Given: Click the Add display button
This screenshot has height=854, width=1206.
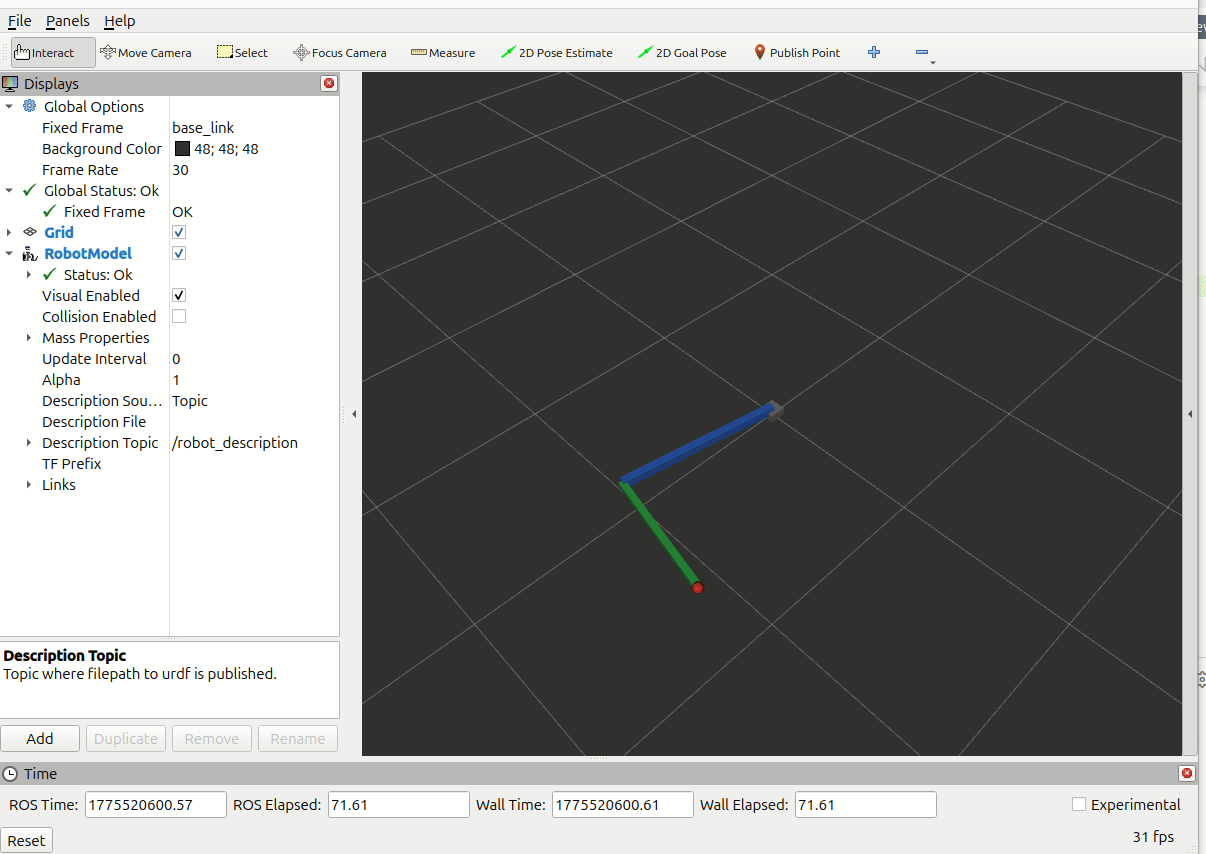Looking at the screenshot, I should point(40,739).
